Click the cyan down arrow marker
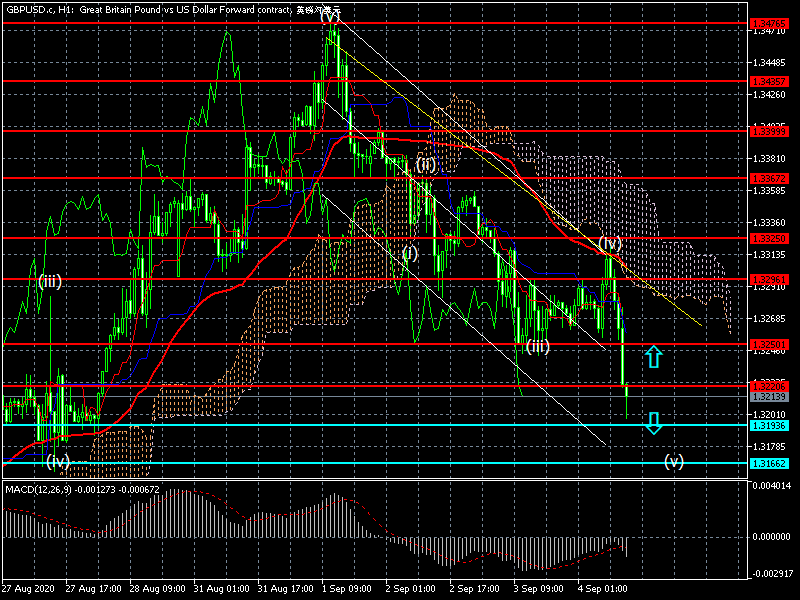 pyautogui.click(x=653, y=423)
